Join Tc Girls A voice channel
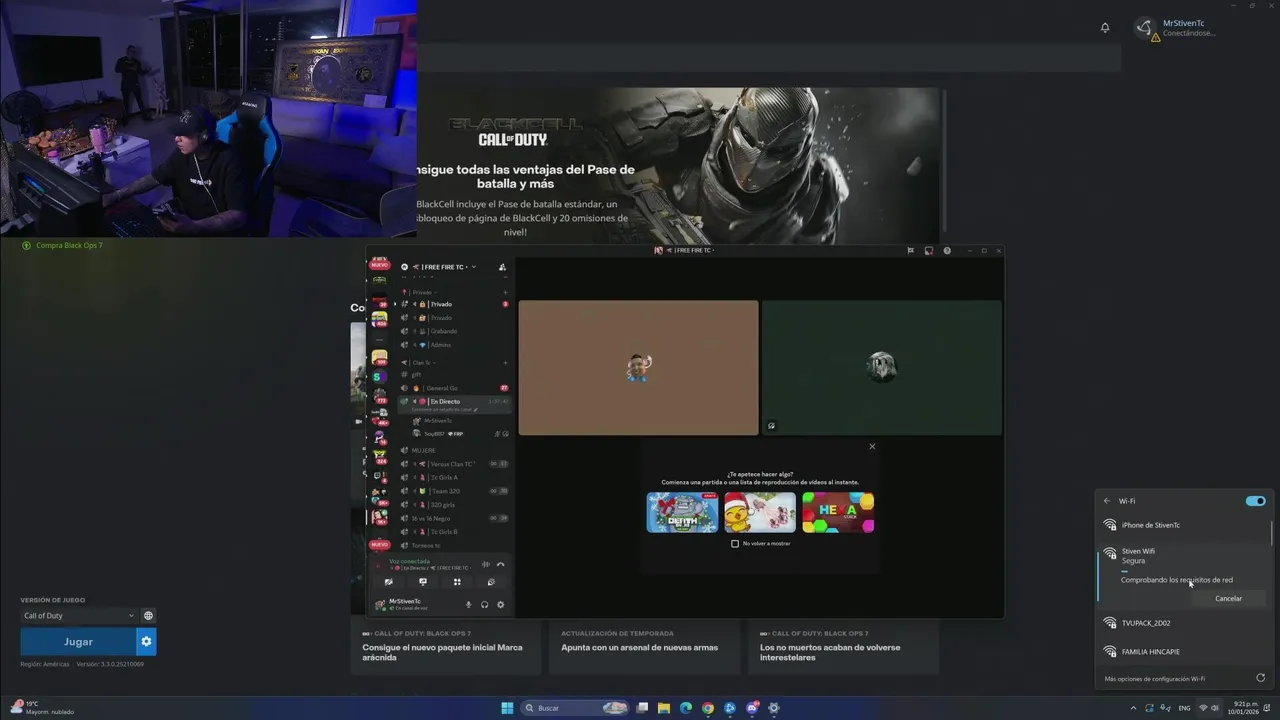The height and width of the screenshot is (720, 1280). [x=454, y=478]
